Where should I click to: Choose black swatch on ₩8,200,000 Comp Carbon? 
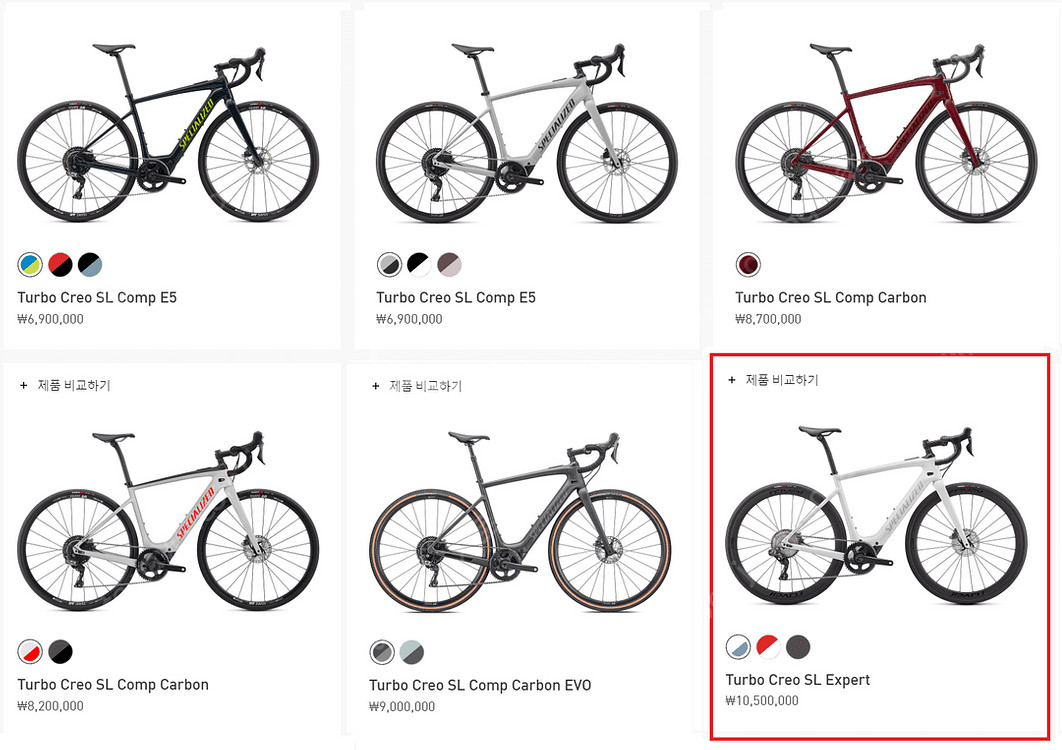point(60,652)
